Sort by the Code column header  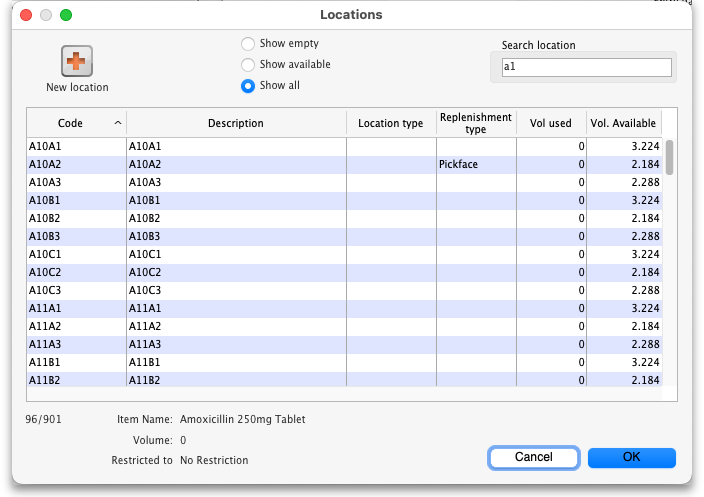76,123
